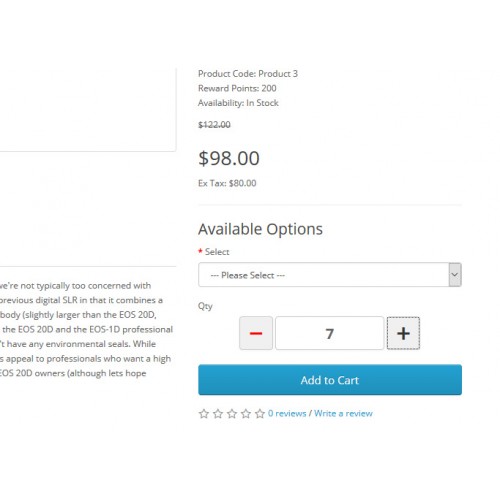The height and width of the screenshot is (500, 500).
Task: Decrease quantity with the red minus button
Action: pos(256,333)
